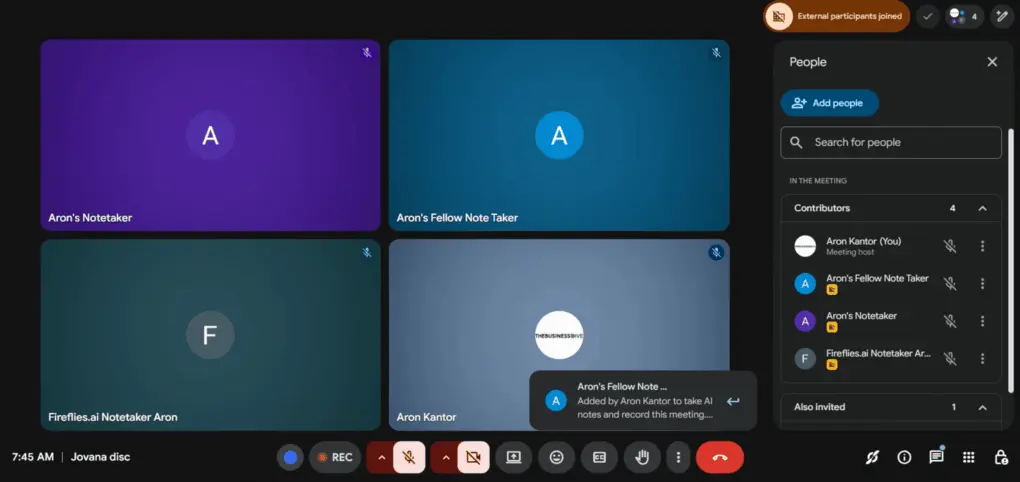
Task: Click the Present now screen share icon
Action: (513, 457)
